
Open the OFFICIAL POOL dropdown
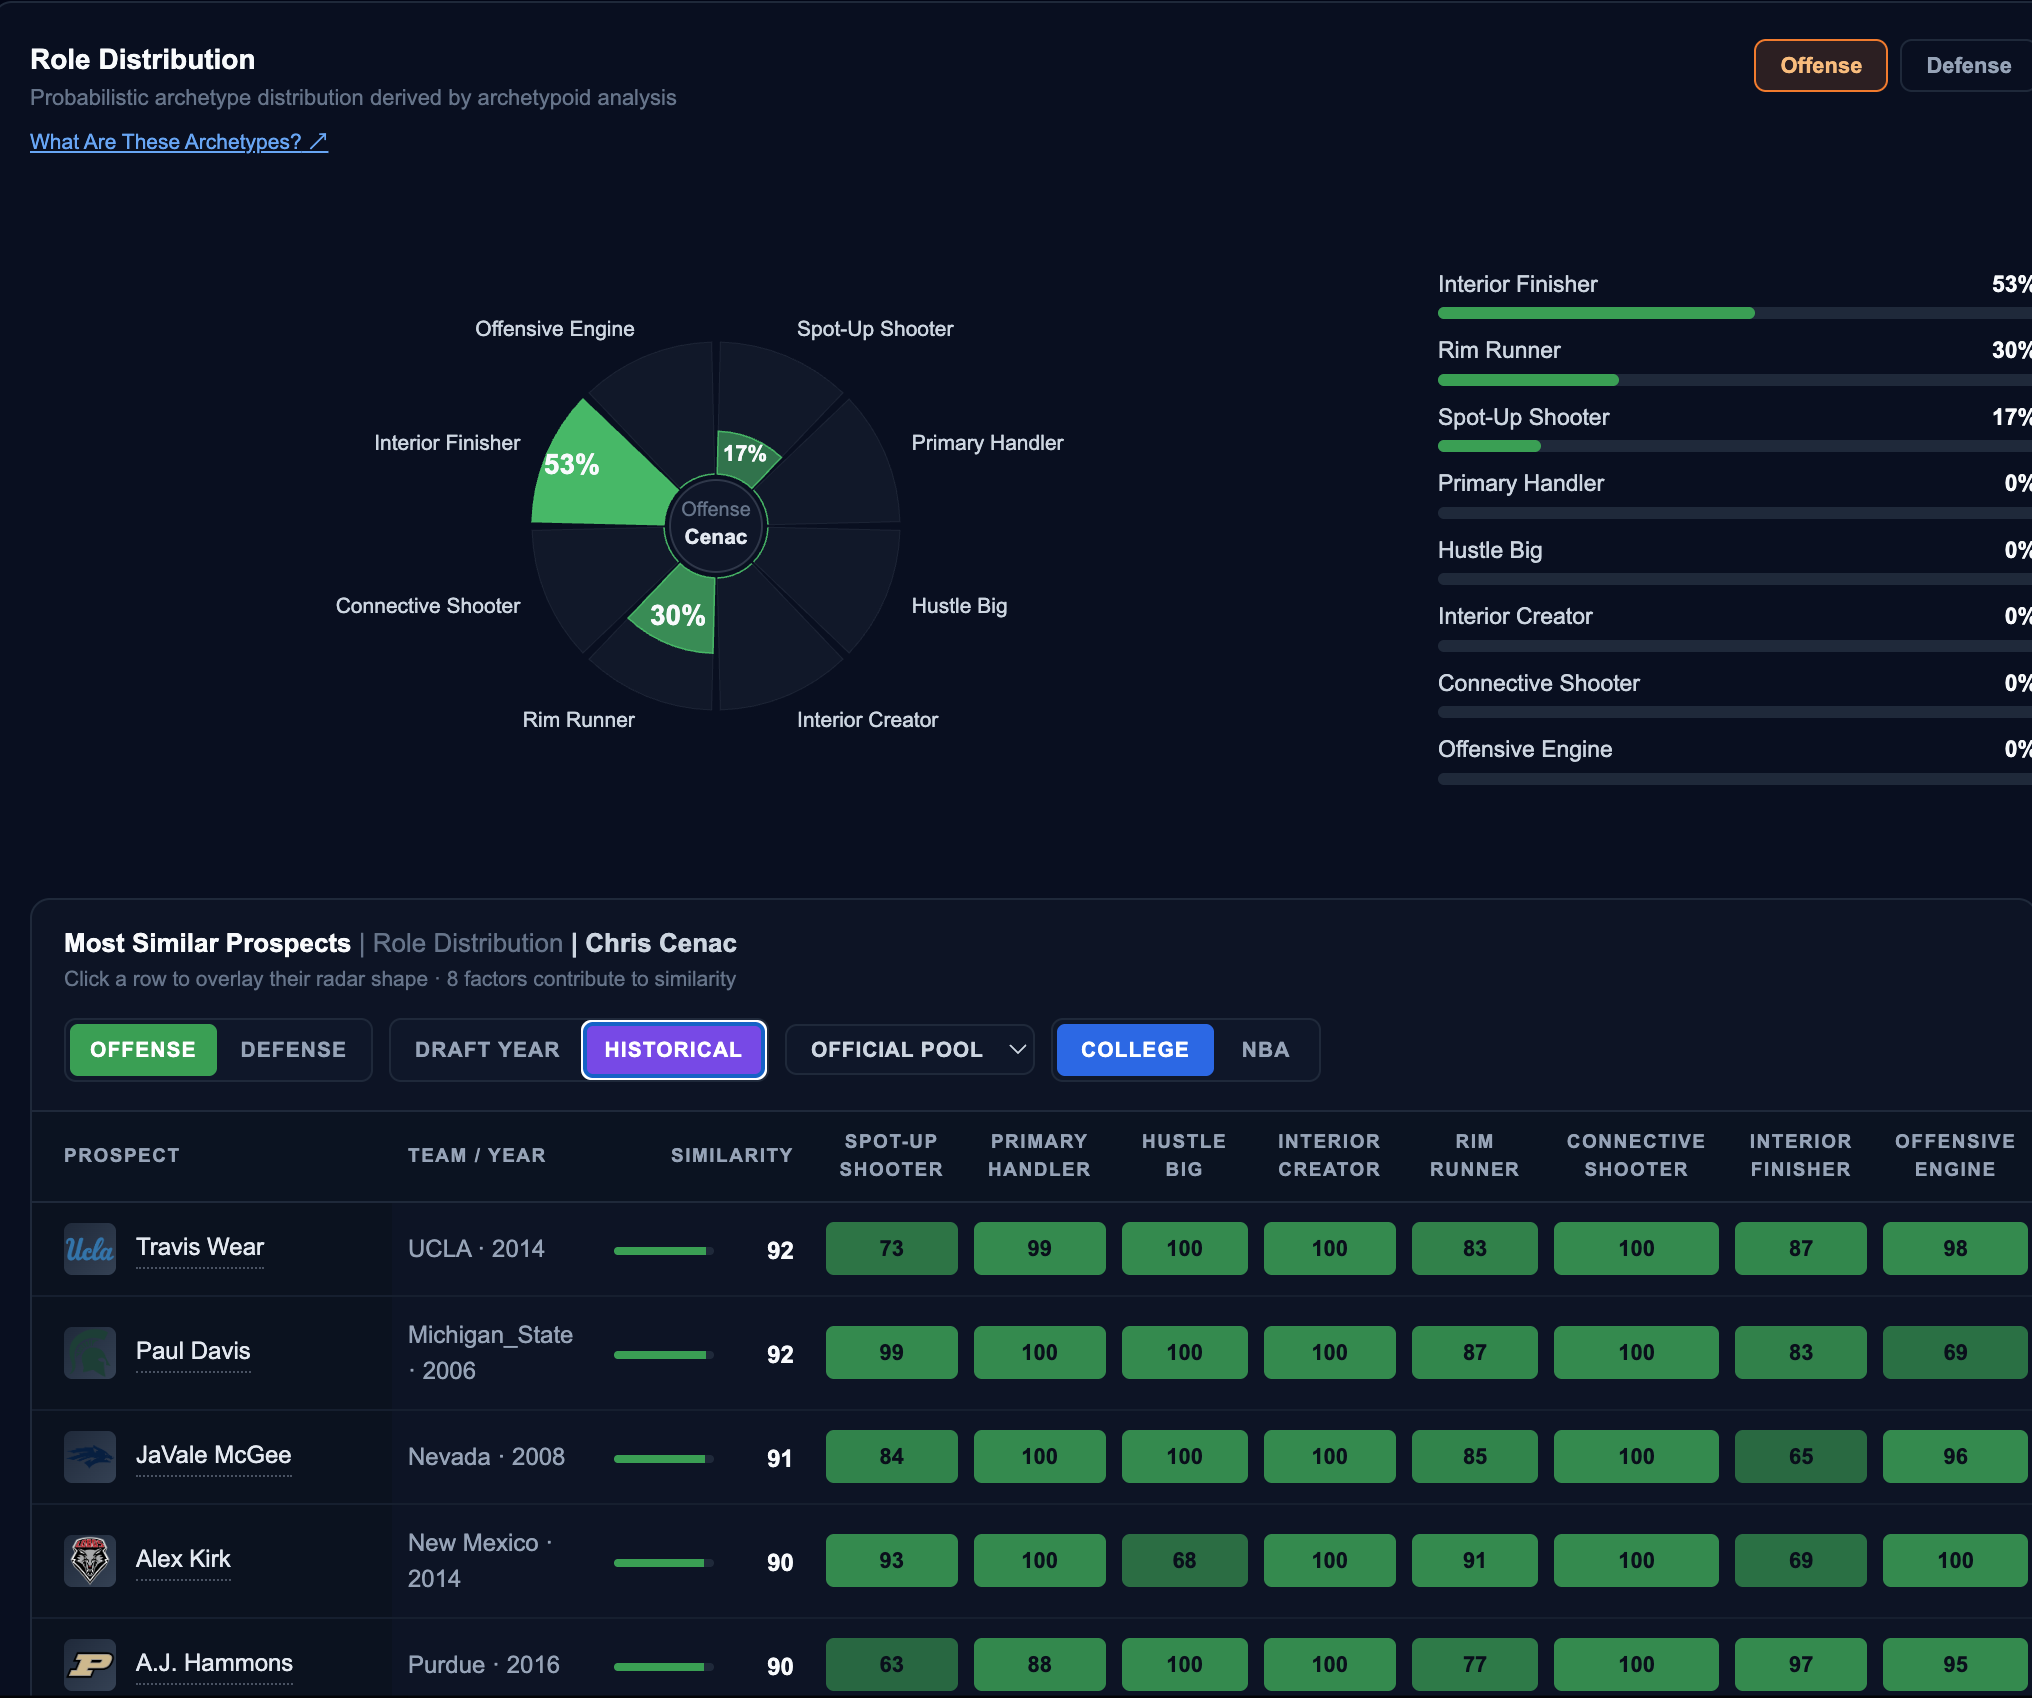click(910, 1050)
